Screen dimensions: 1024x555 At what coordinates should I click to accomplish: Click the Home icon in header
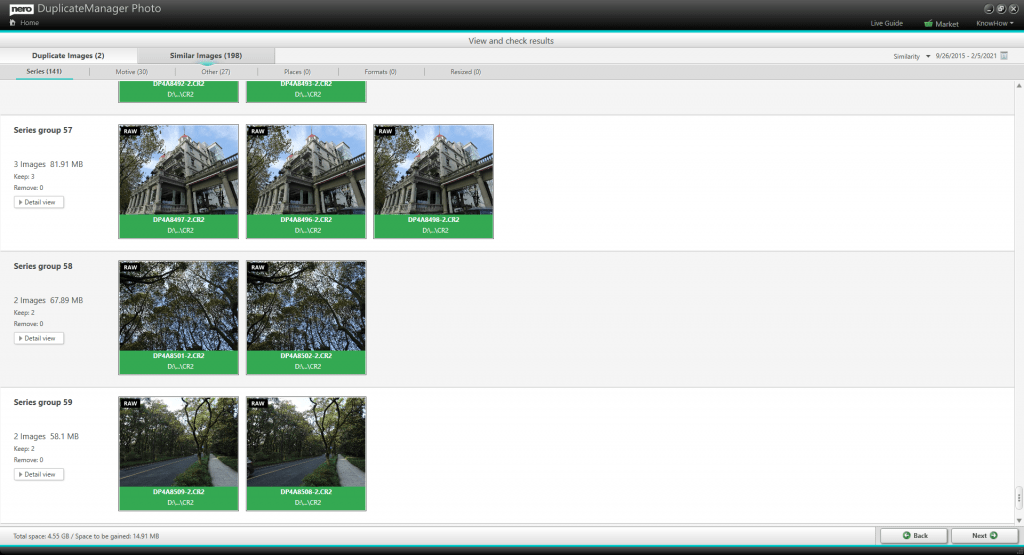(12, 22)
